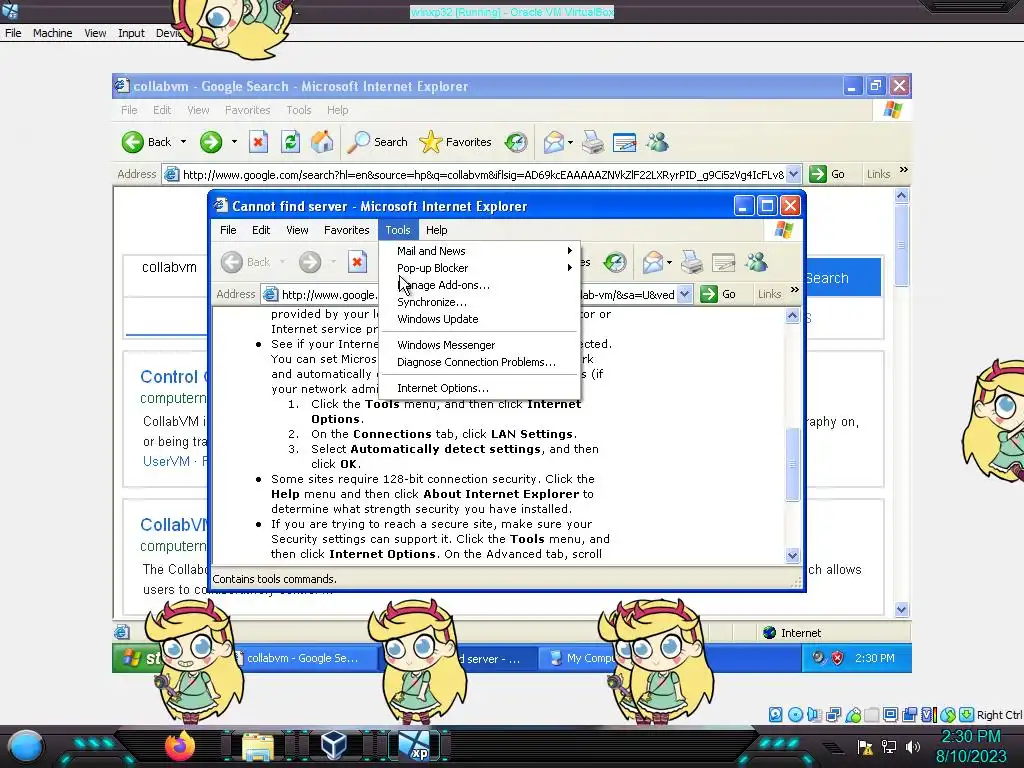Viewport: 1024px width, 768px height.
Task: Open VirtualBox cube icon on host taskbar
Action: tap(334, 746)
